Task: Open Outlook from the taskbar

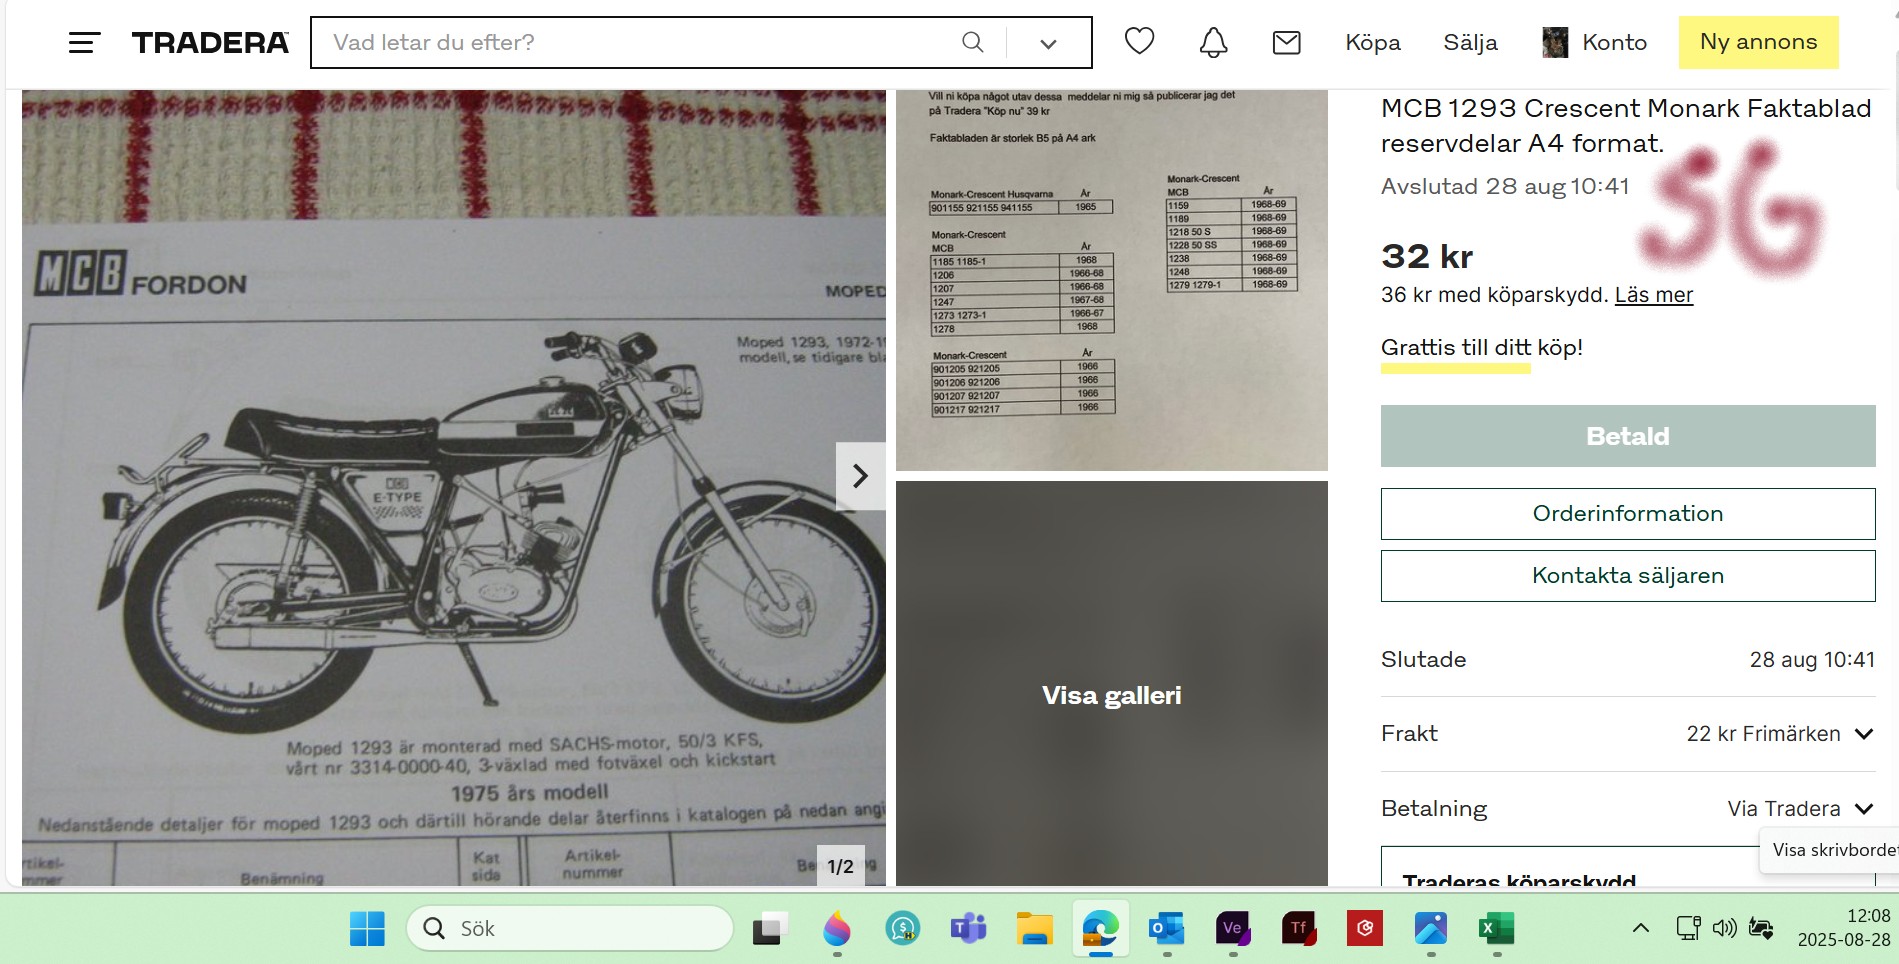Action: (x=1166, y=929)
